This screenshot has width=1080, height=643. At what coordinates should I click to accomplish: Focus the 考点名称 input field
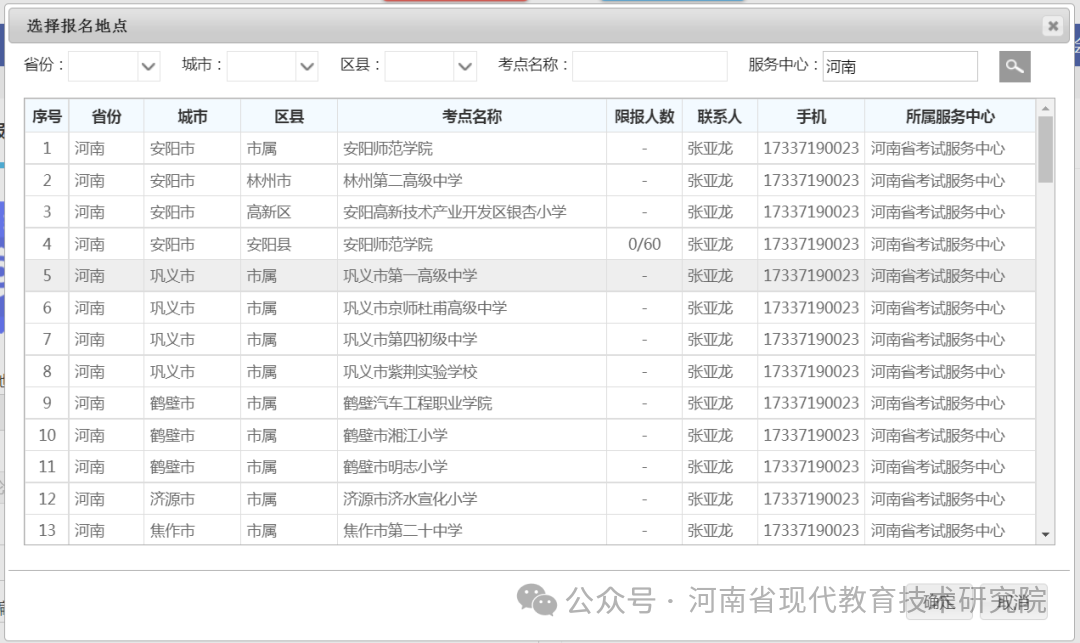point(650,66)
